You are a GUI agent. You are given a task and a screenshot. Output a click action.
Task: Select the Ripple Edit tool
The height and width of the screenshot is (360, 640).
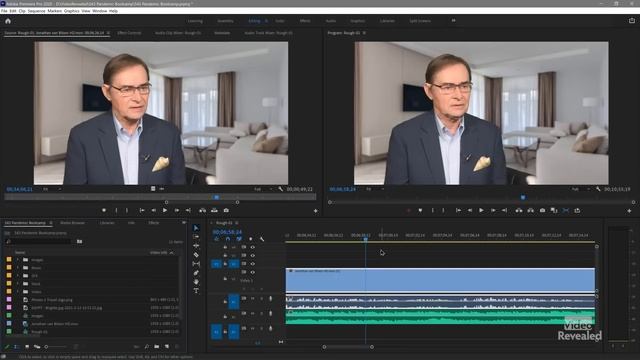[196, 246]
